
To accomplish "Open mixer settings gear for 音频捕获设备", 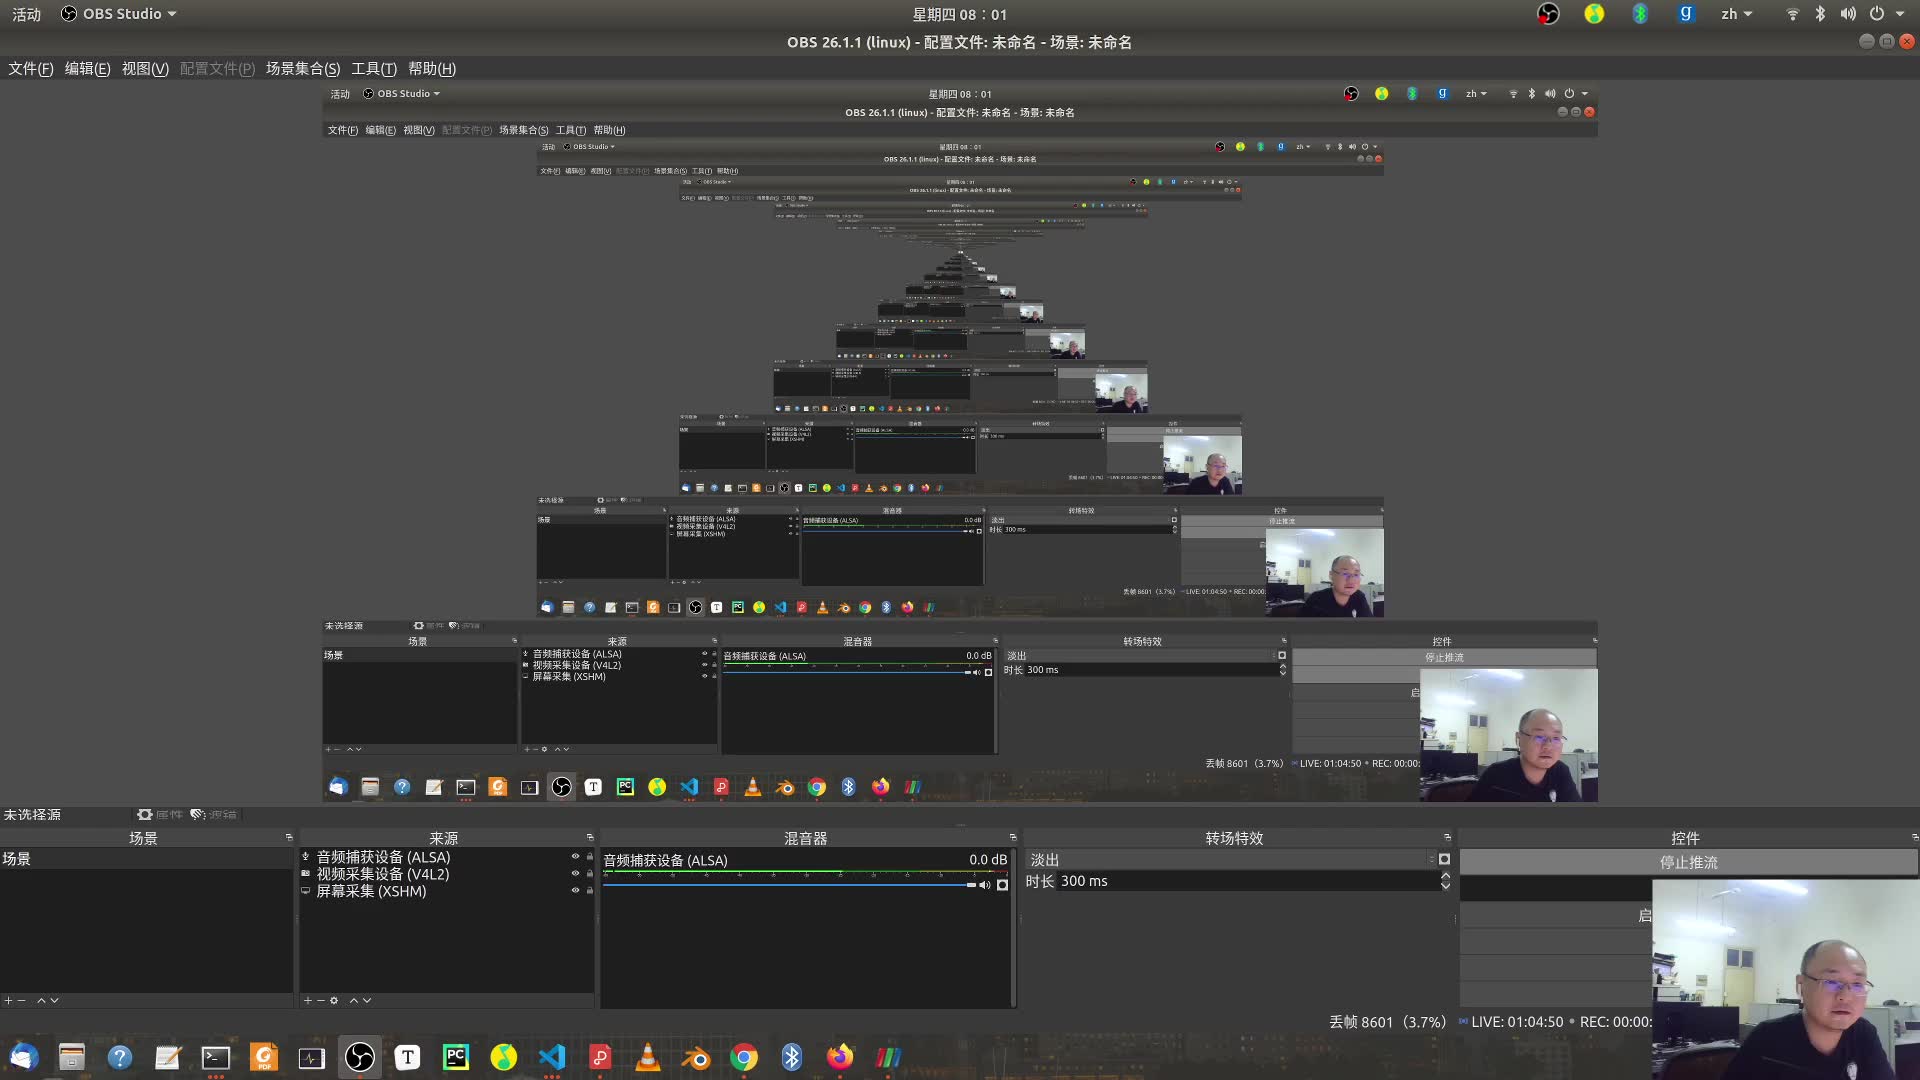I will tap(1003, 885).
